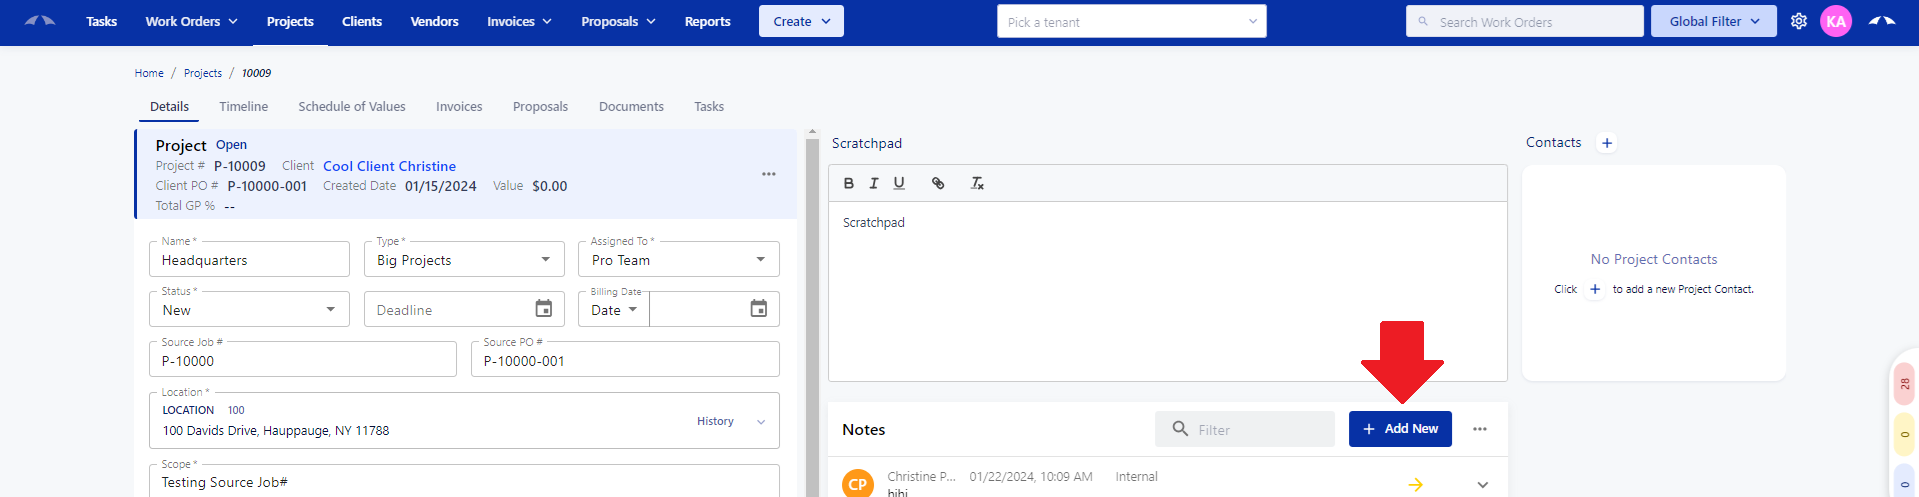The image size is (1919, 497).
Task: Expand Christine's note with the chevron
Action: click(1482, 484)
